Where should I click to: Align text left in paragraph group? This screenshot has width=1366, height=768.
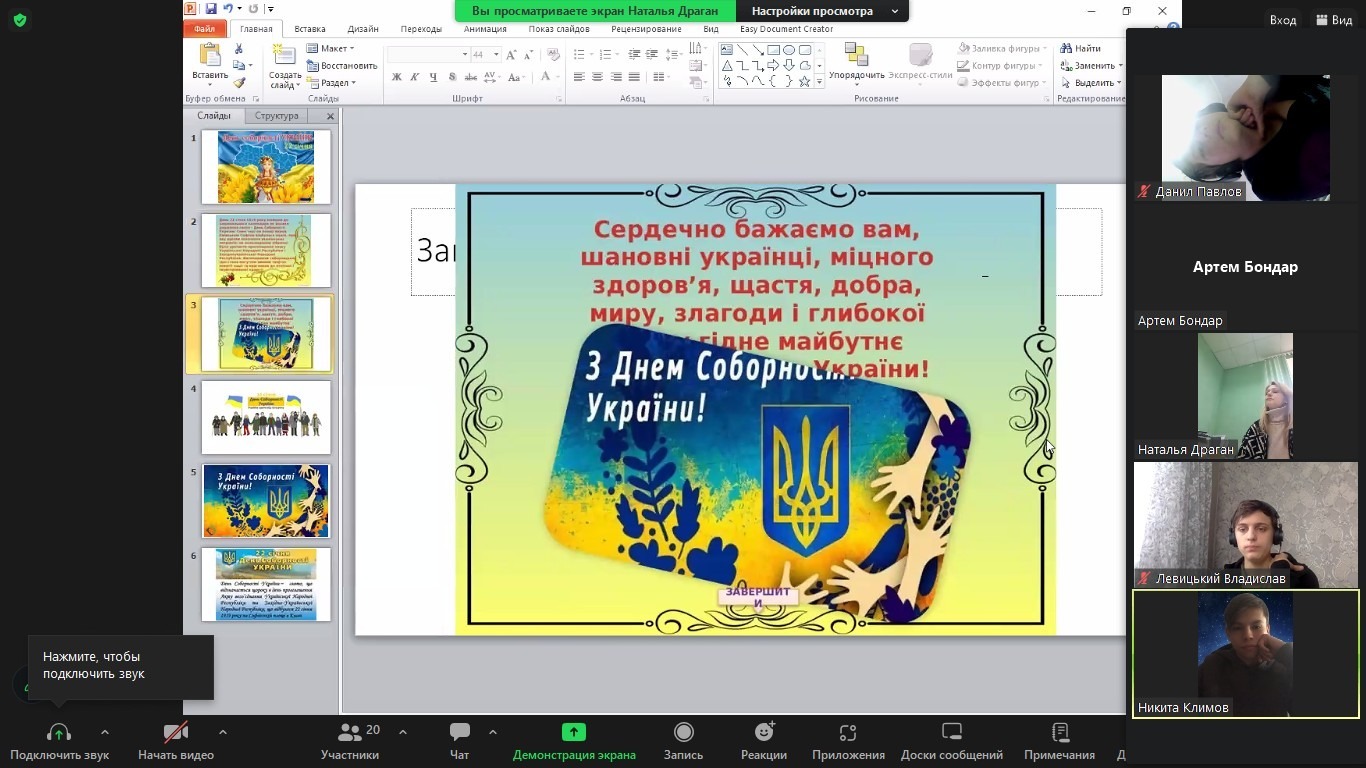tap(579, 77)
